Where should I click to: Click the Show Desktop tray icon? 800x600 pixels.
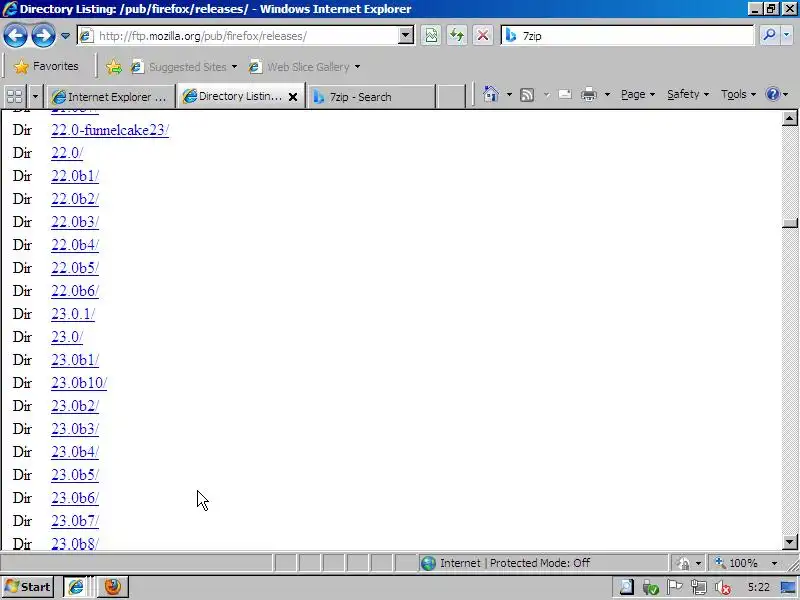(x=788, y=587)
